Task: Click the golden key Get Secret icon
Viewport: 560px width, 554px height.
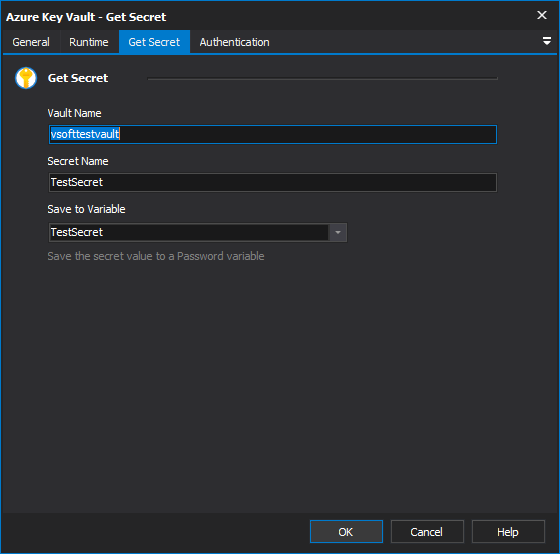Action: (x=26, y=78)
